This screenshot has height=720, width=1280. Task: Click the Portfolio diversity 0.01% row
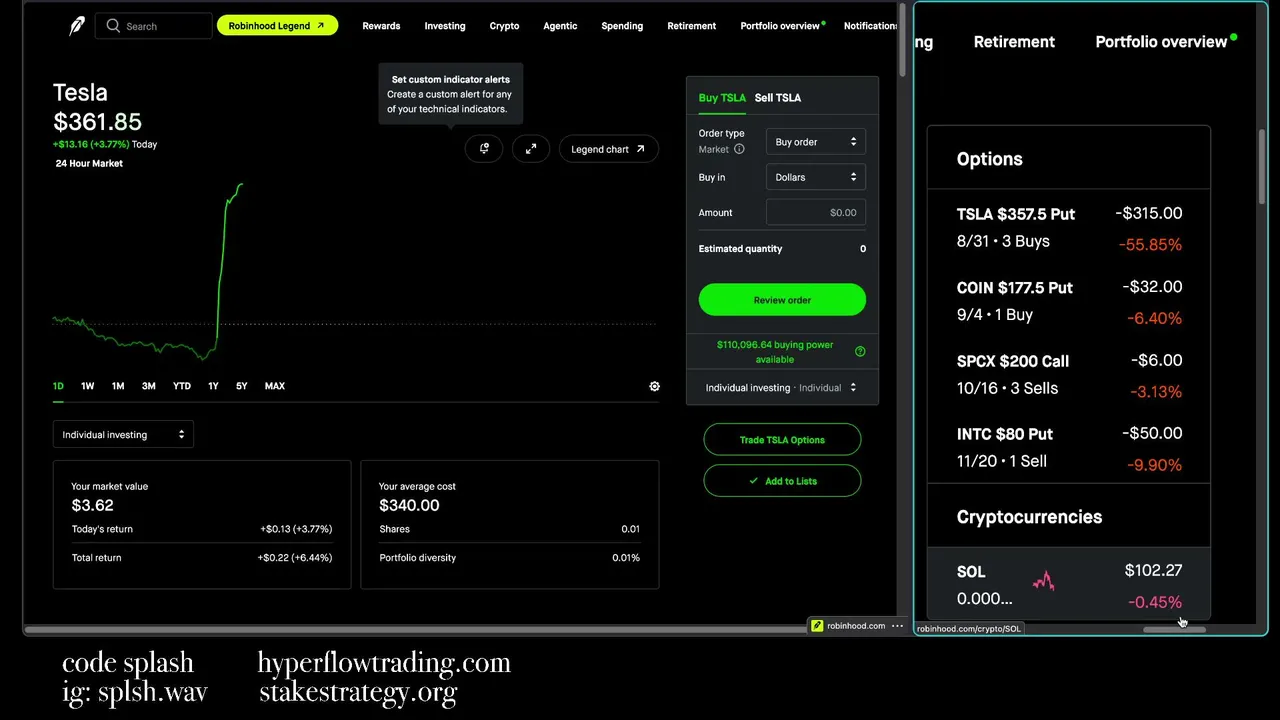[509, 557]
